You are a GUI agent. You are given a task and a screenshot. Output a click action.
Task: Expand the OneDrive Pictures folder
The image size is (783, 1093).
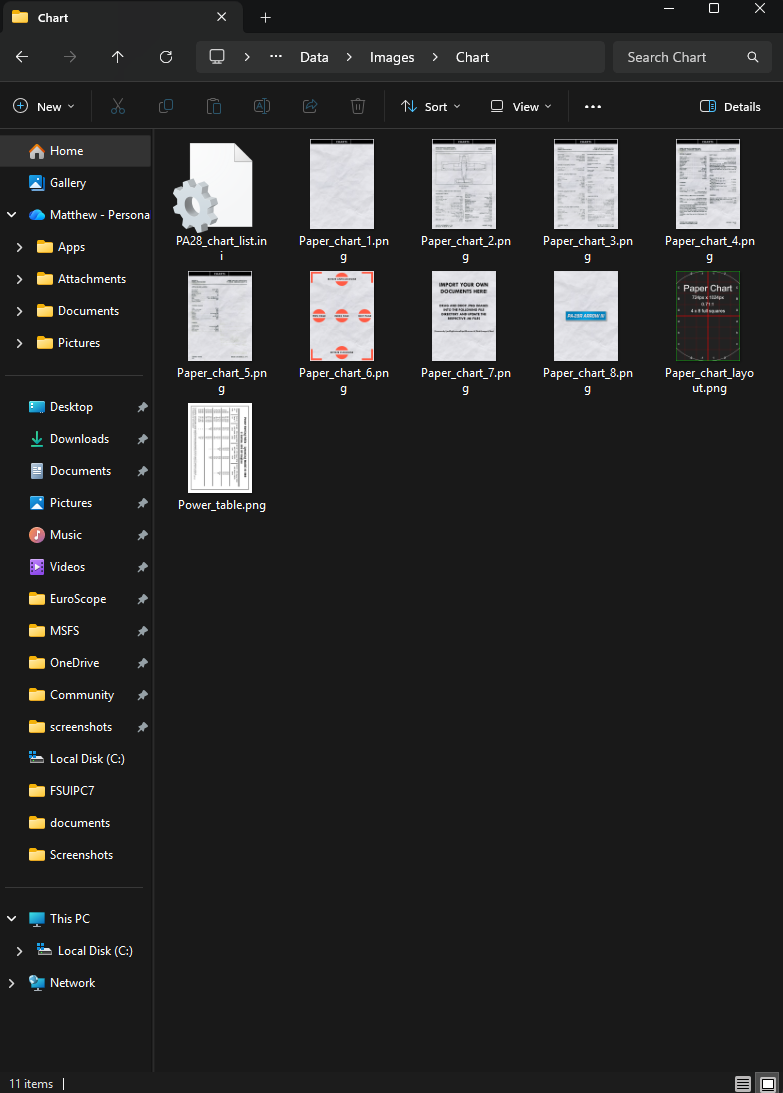(x=20, y=343)
